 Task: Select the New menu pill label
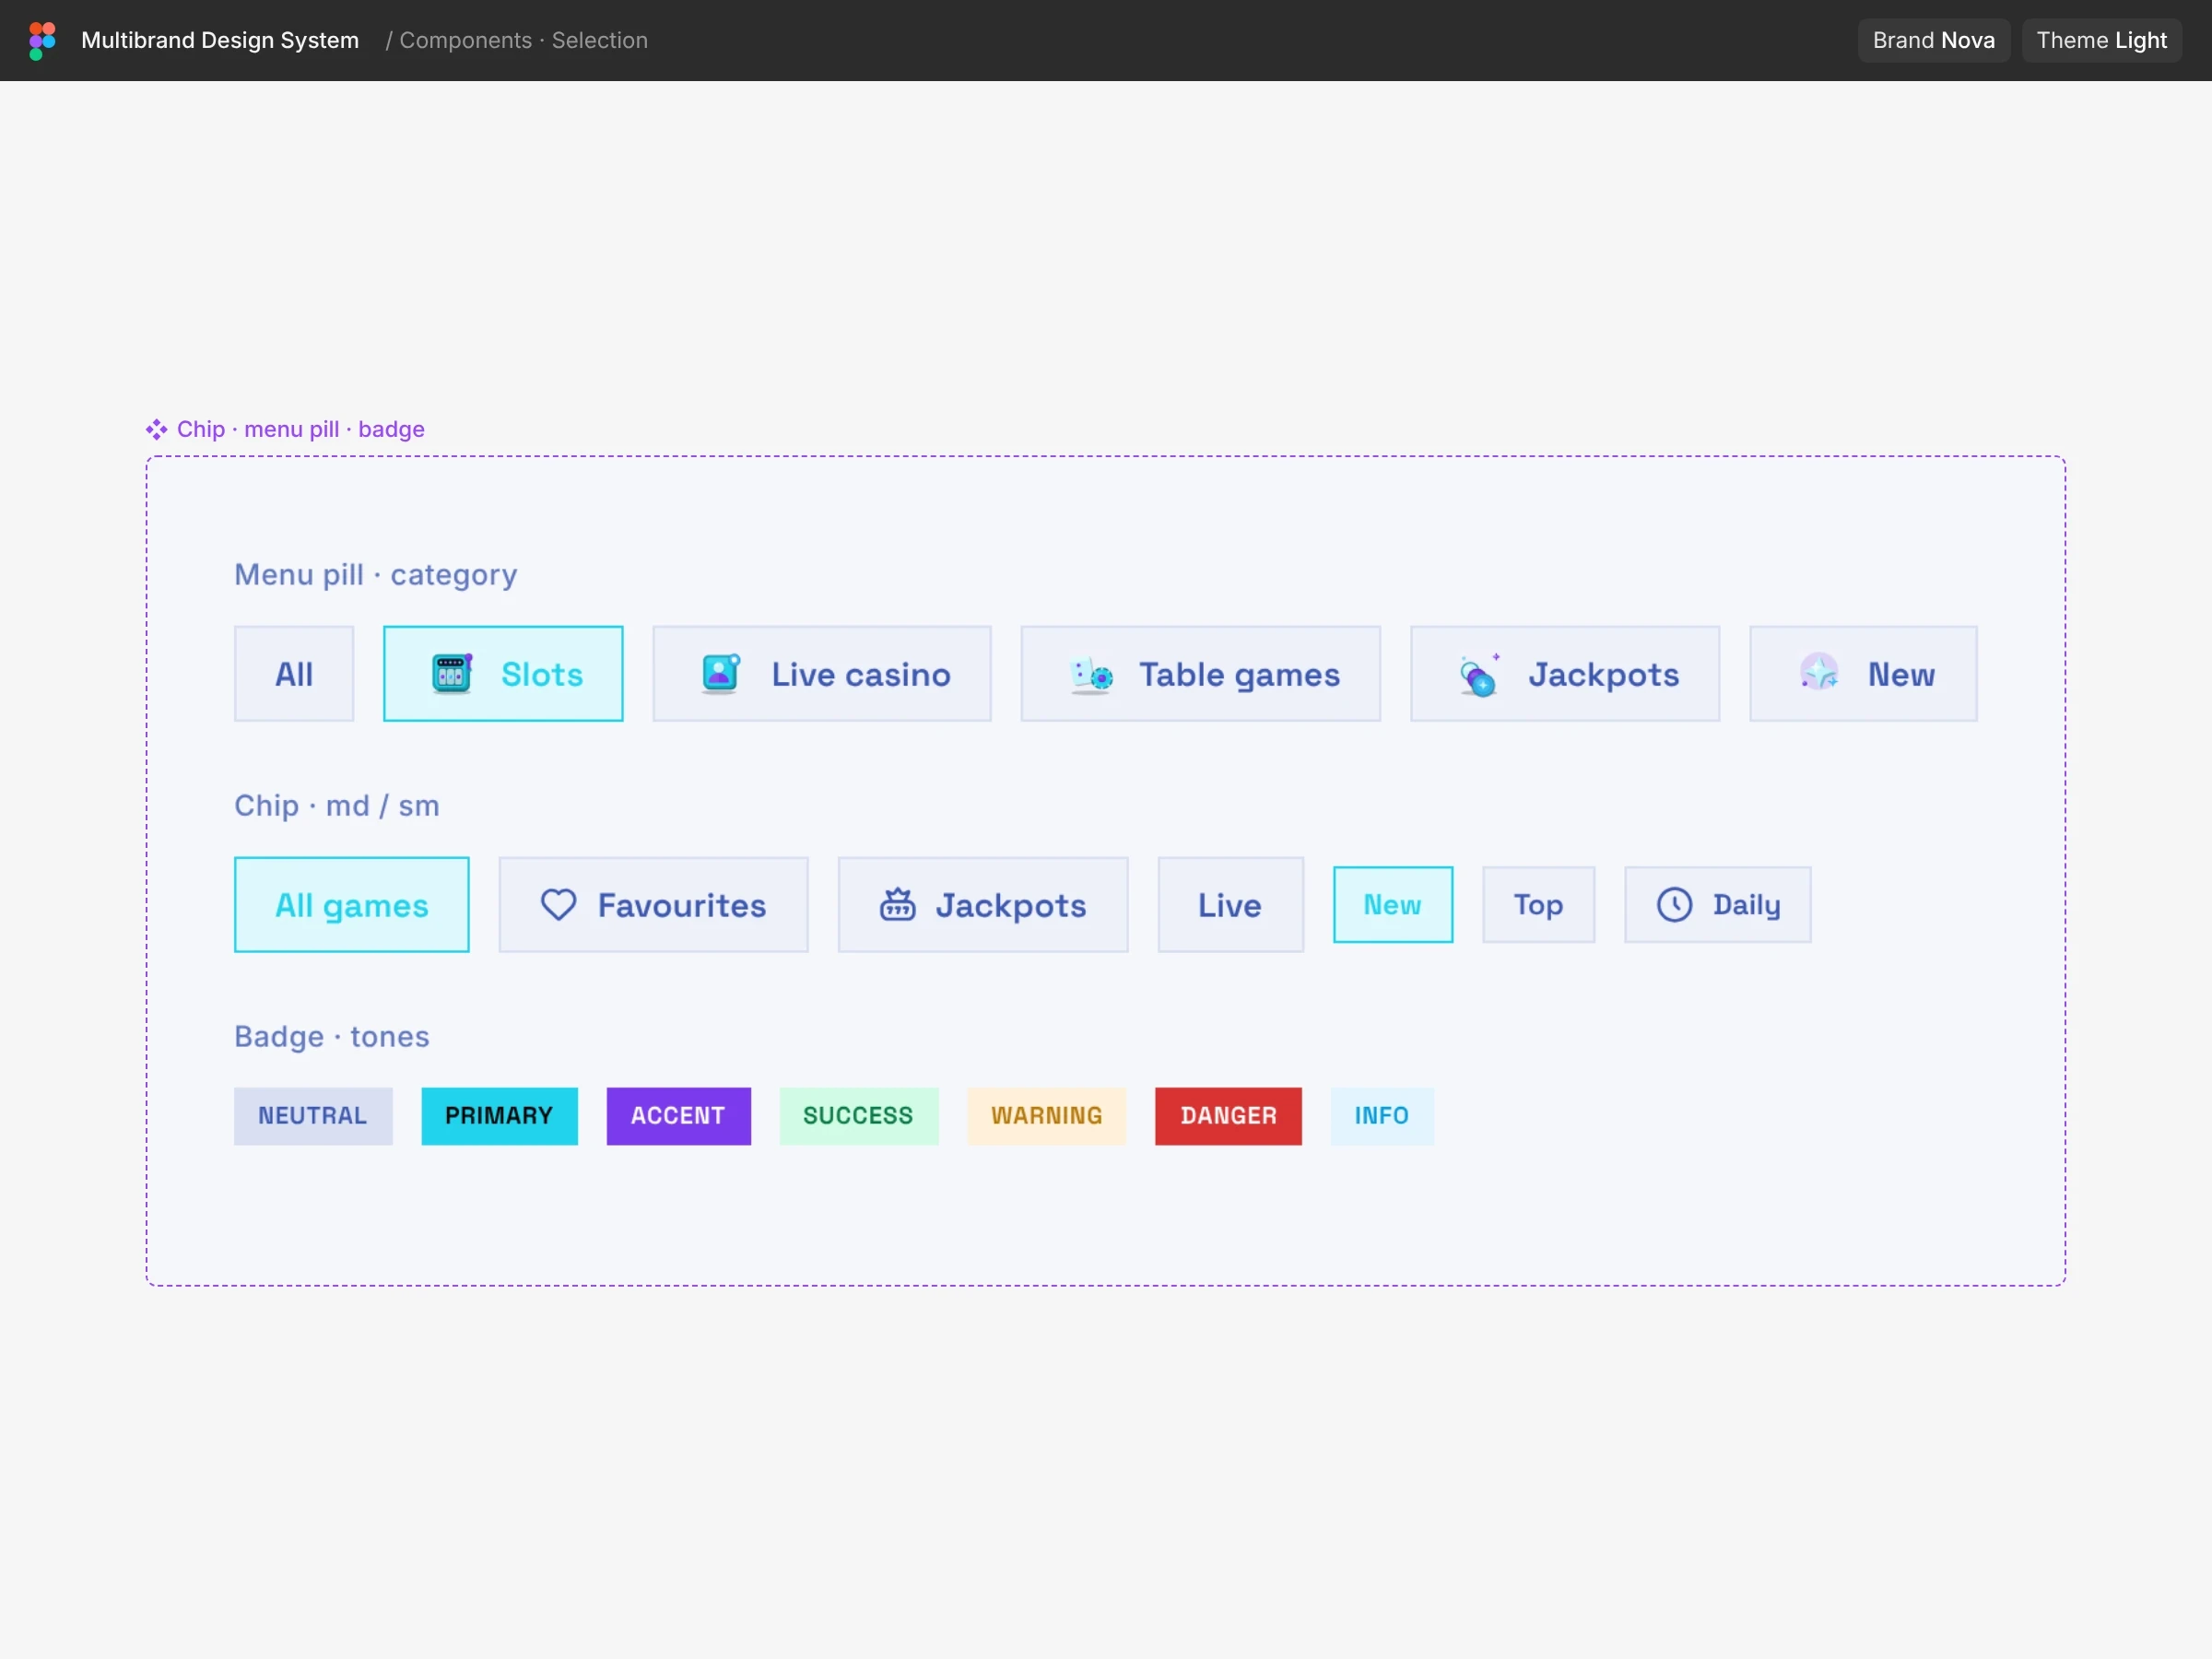click(1902, 675)
